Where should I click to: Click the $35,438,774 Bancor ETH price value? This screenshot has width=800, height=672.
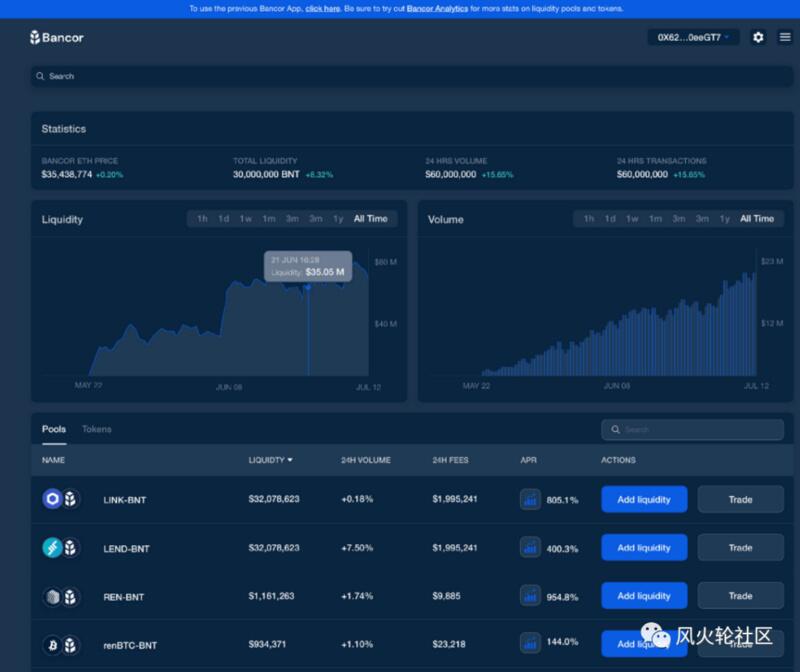[x=67, y=174]
